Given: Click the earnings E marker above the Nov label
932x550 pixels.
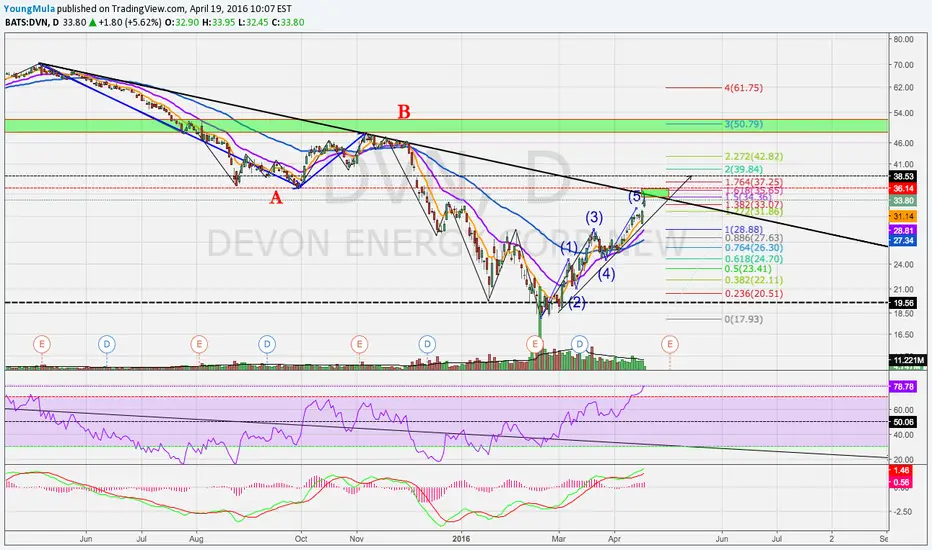Looking at the screenshot, I should tap(359, 344).
